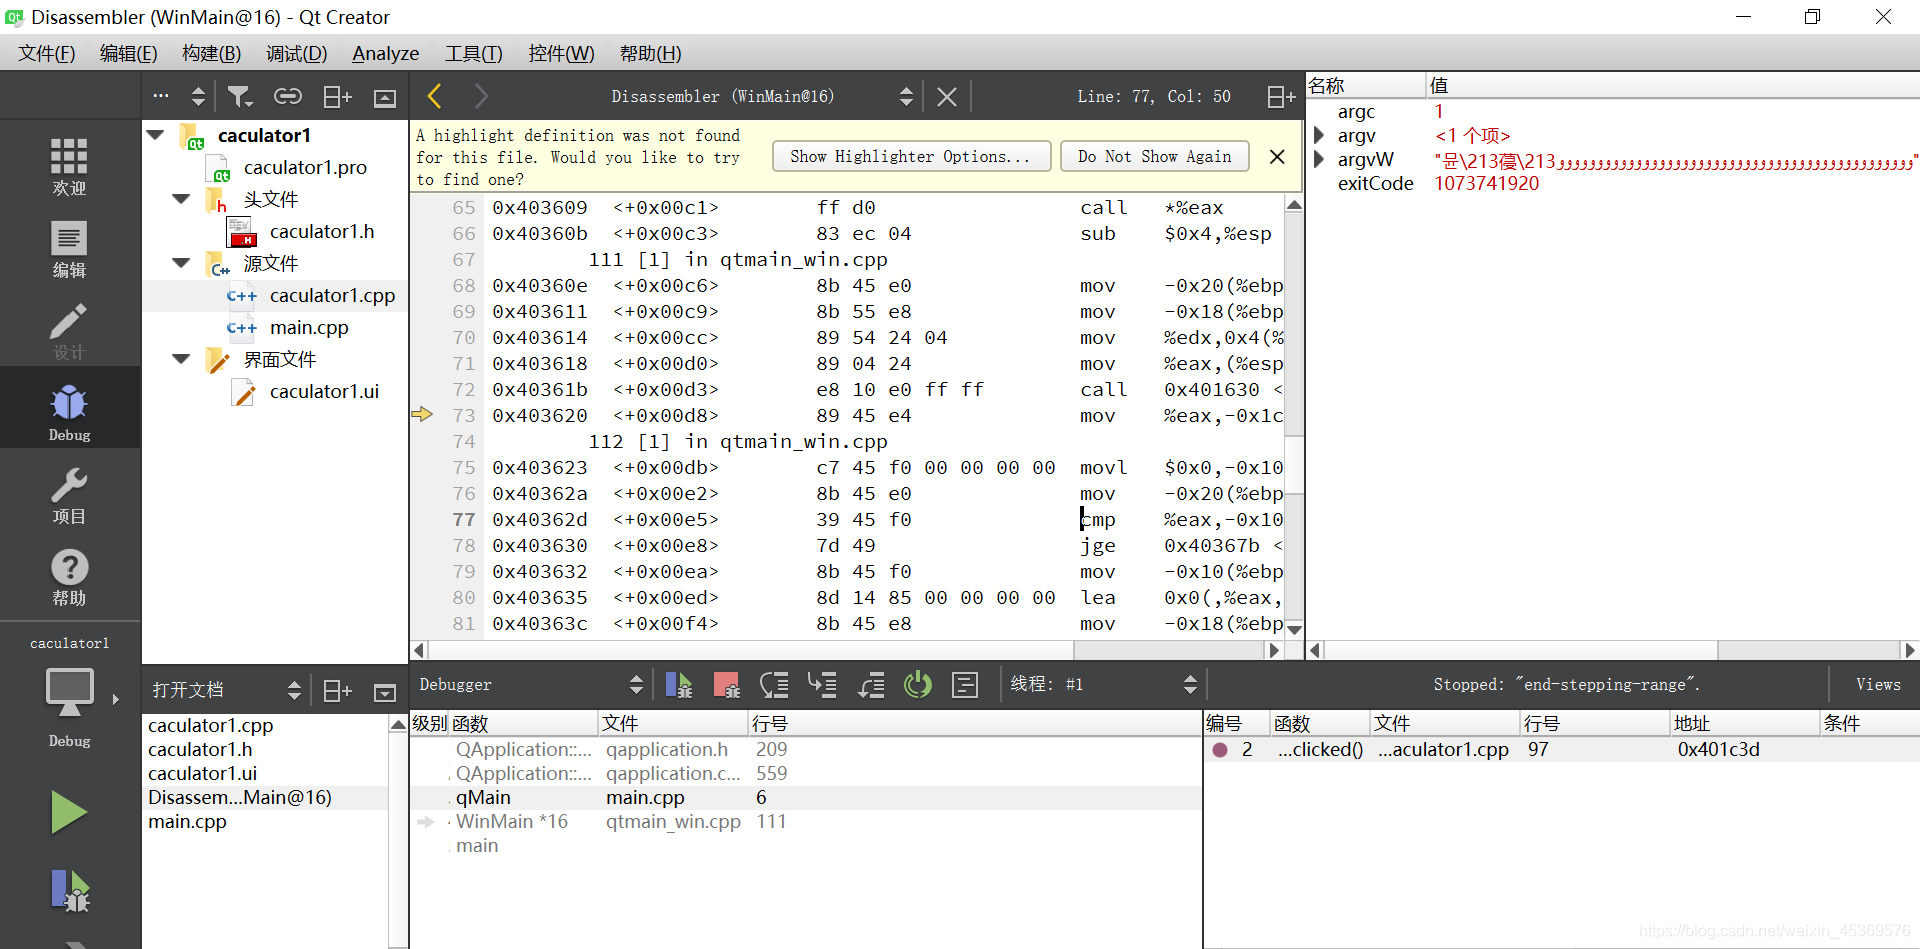Close highlight definition info bar
1920x949 pixels.
[1277, 157]
